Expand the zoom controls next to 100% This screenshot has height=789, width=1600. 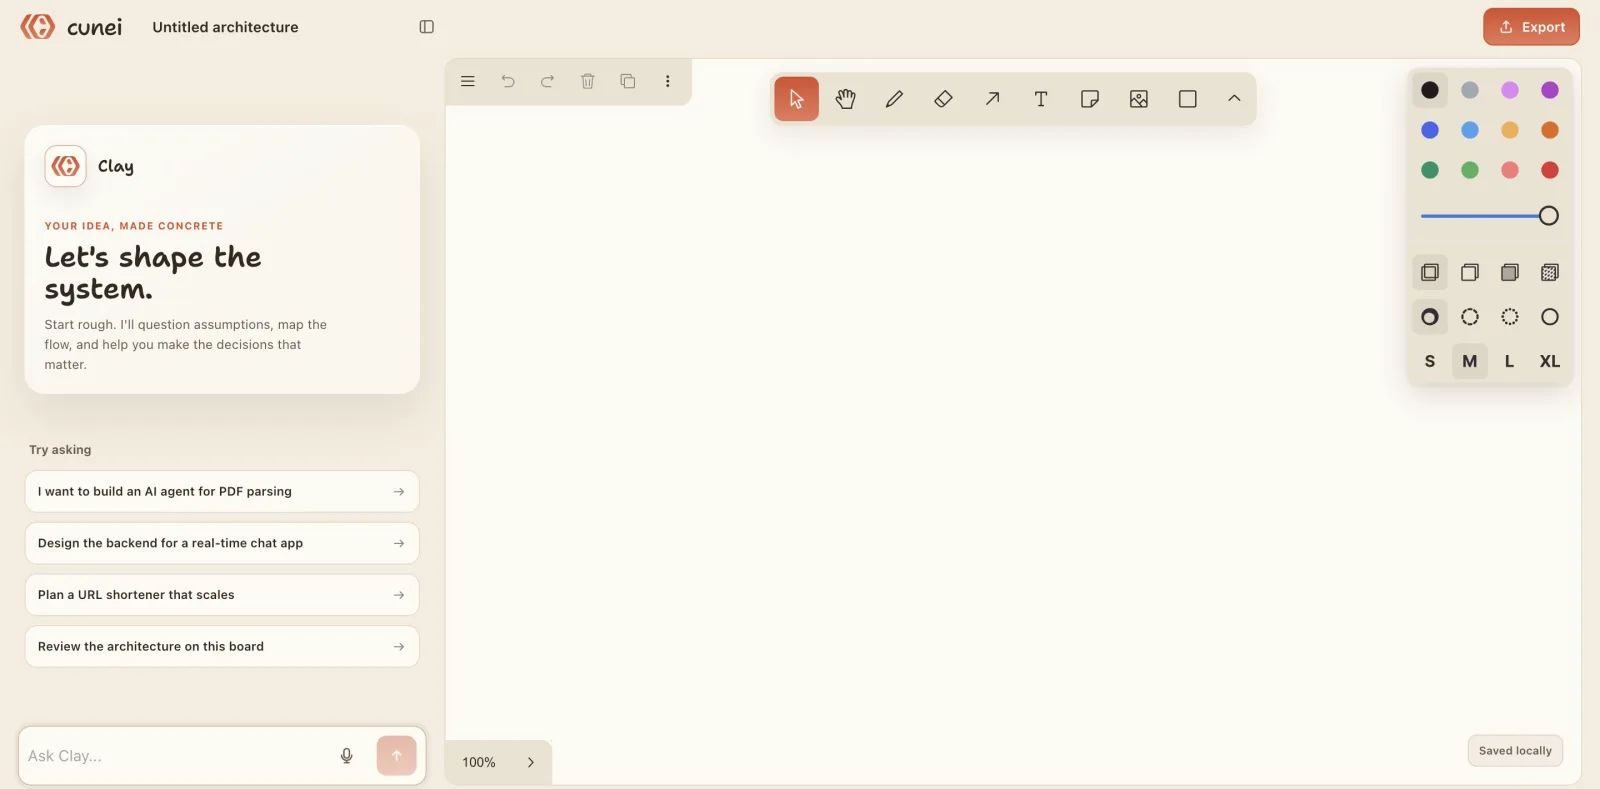pyautogui.click(x=531, y=762)
